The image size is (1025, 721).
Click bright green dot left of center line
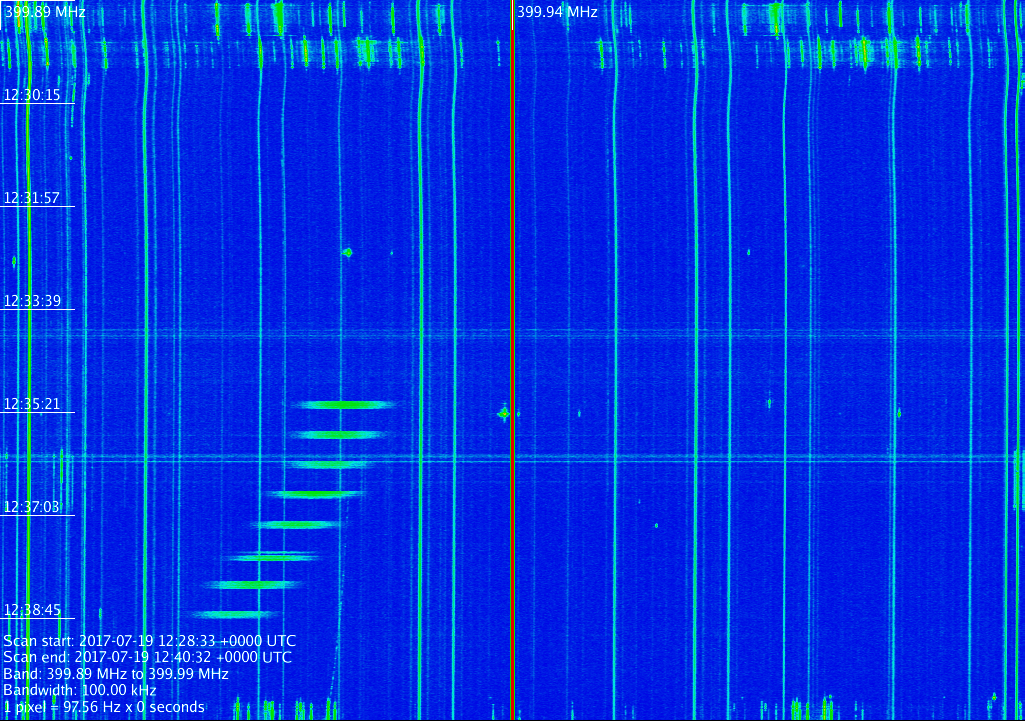point(503,412)
